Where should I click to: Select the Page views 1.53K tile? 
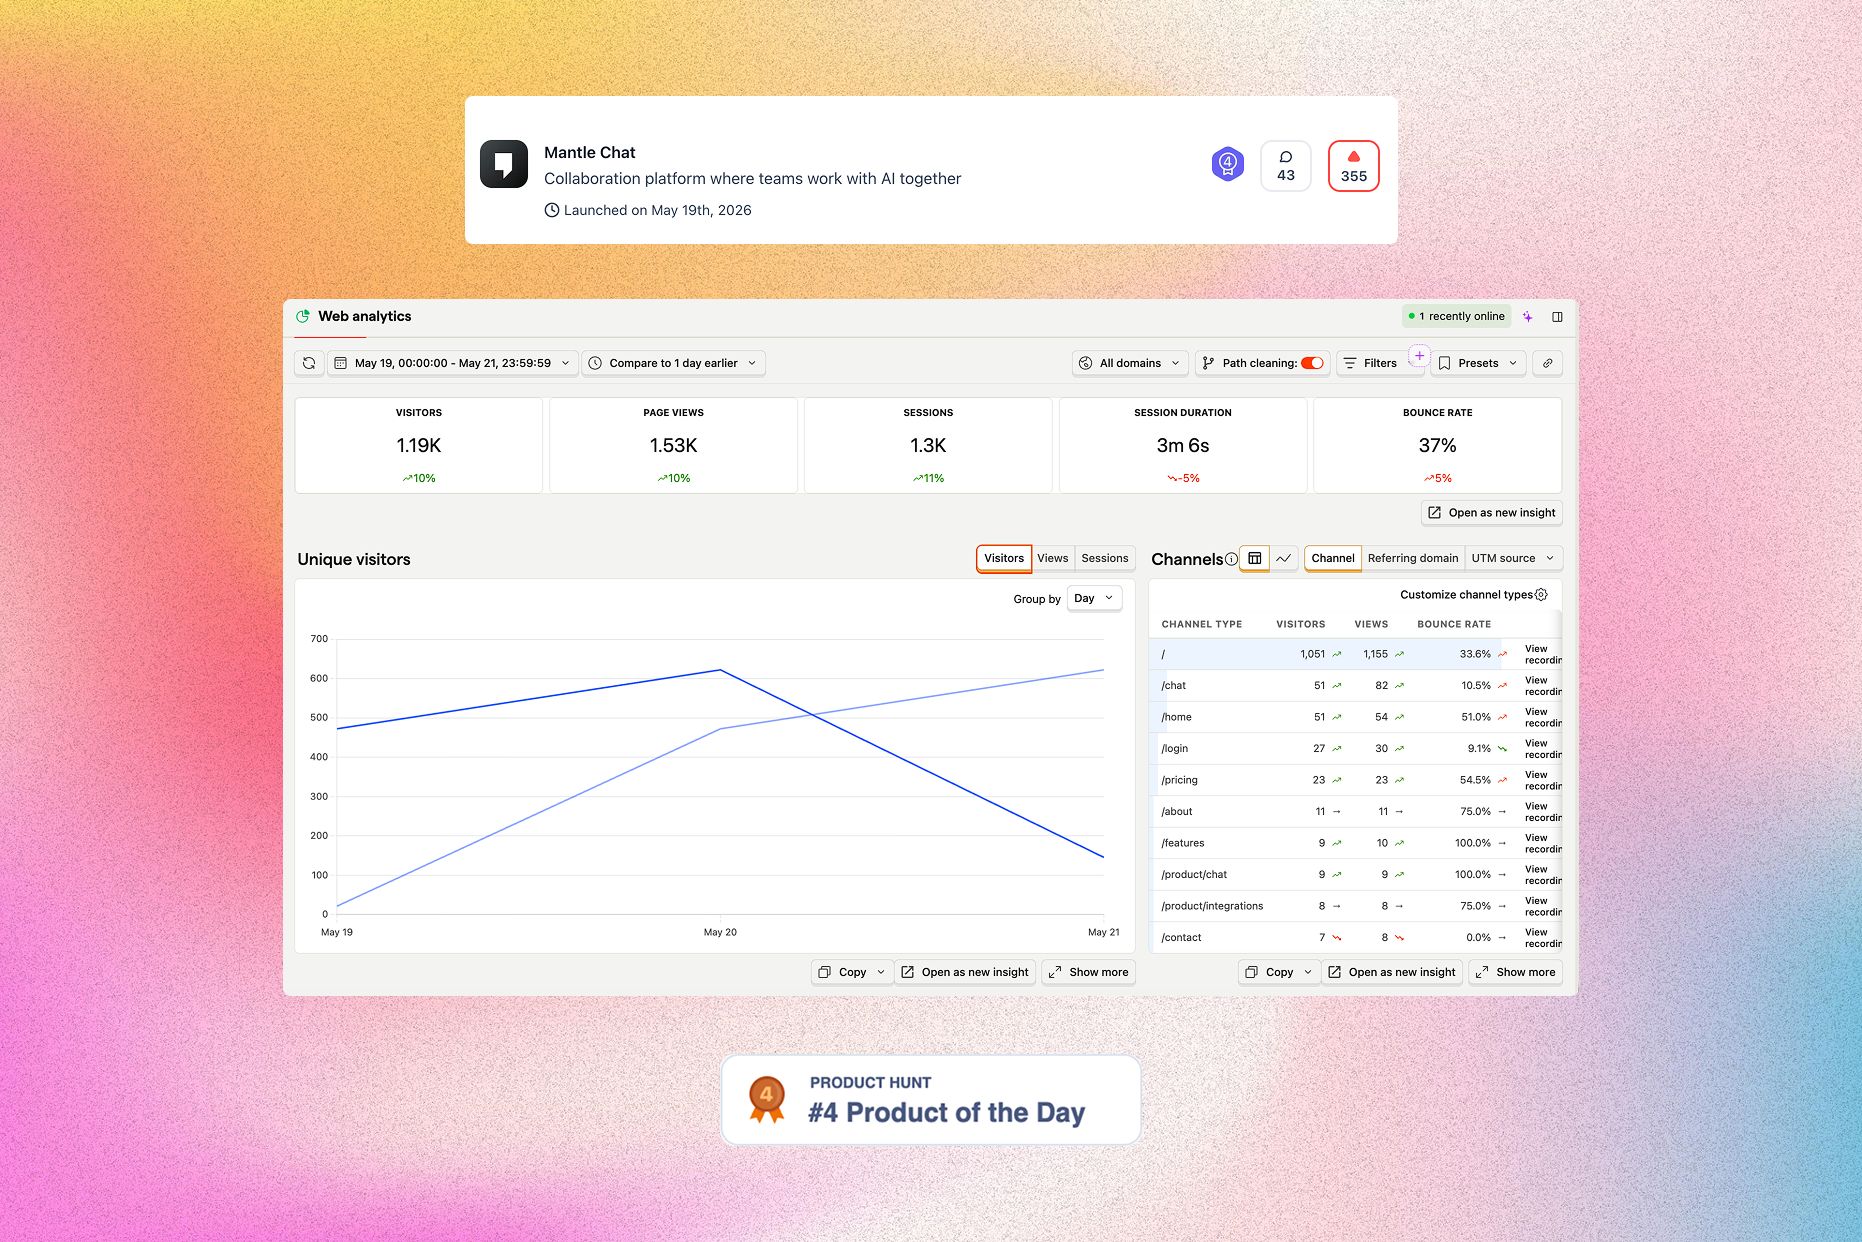pyautogui.click(x=673, y=445)
